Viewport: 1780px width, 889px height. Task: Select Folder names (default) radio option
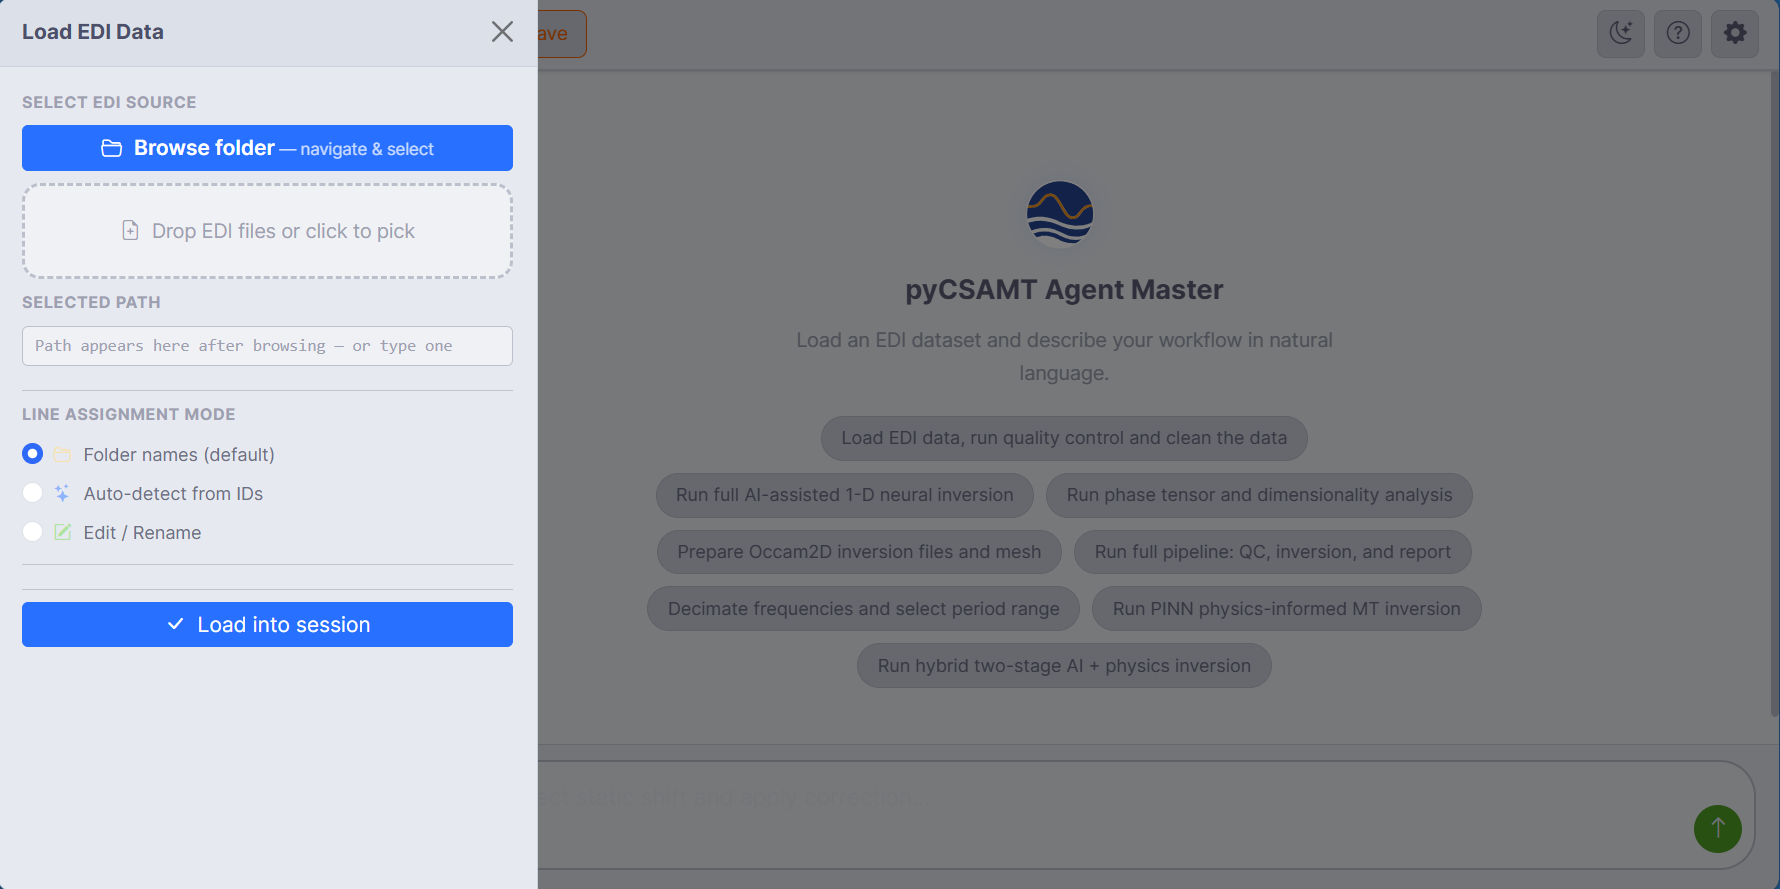pos(33,454)
